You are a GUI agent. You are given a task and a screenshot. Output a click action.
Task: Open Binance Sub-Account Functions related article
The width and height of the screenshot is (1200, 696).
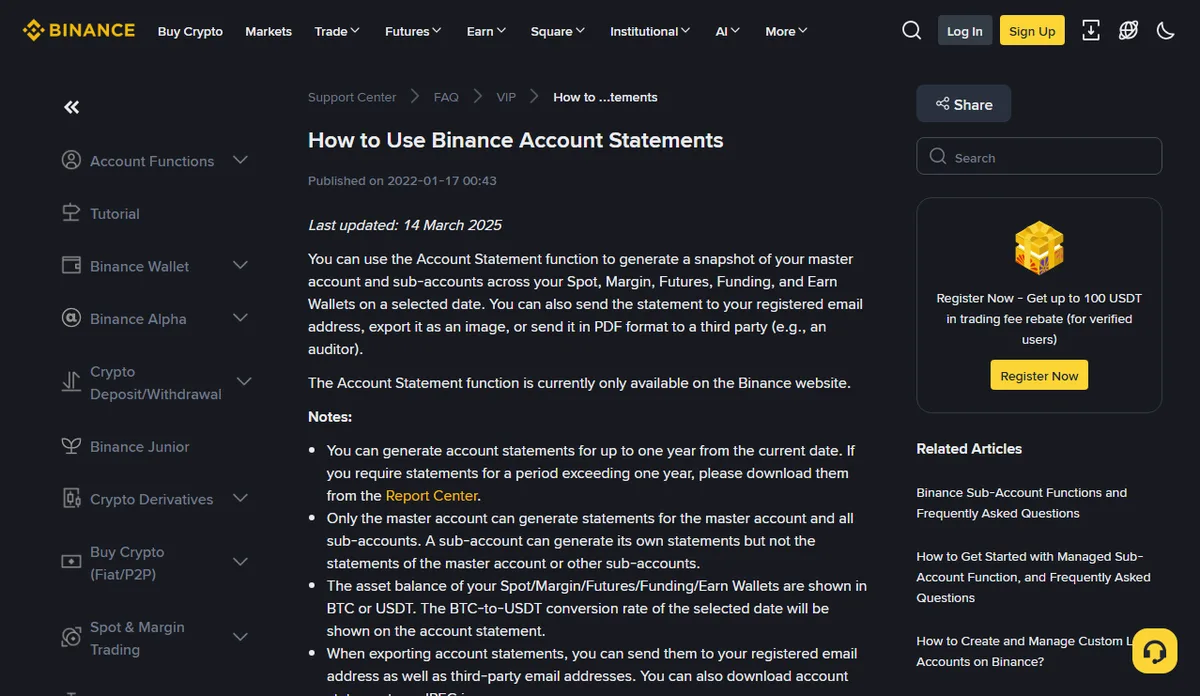pos(1021,503)
